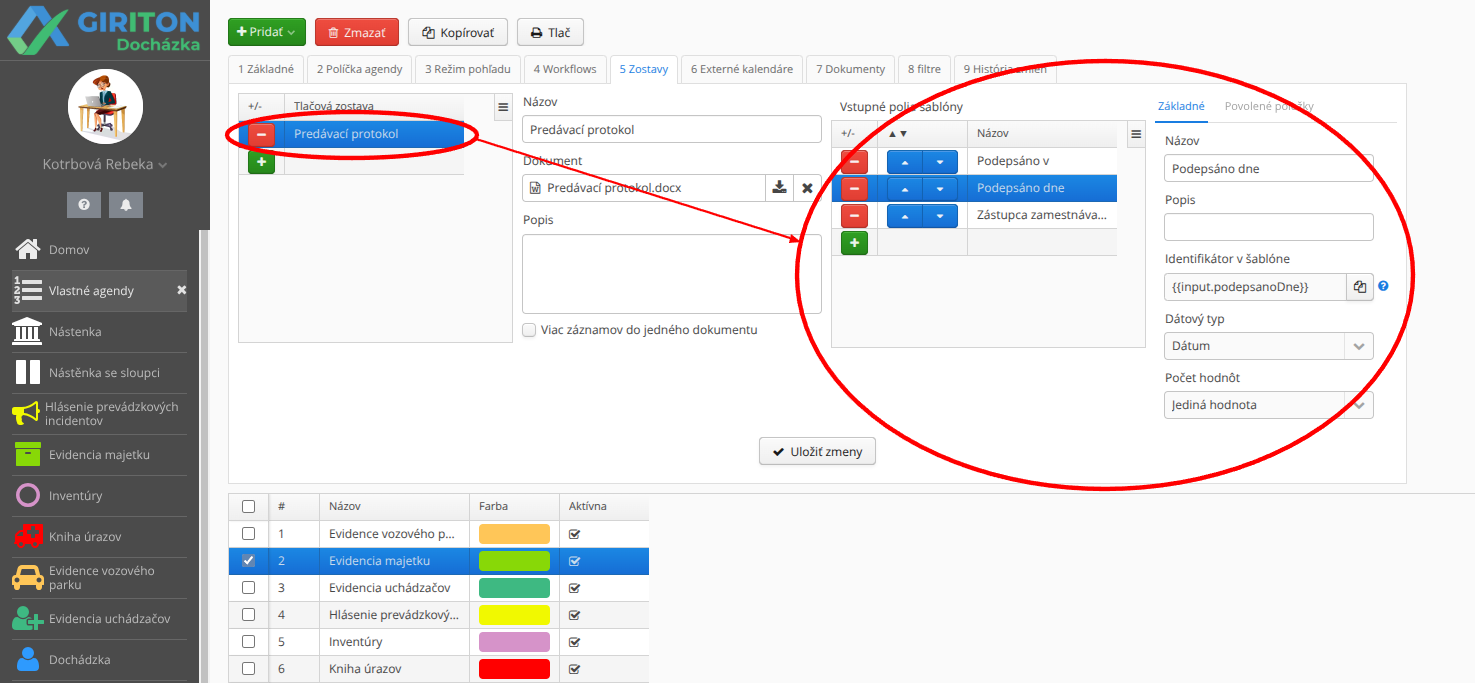1475x683 pixels.
Task: Open the Domov house icon
Action: [x=27, y=249]
